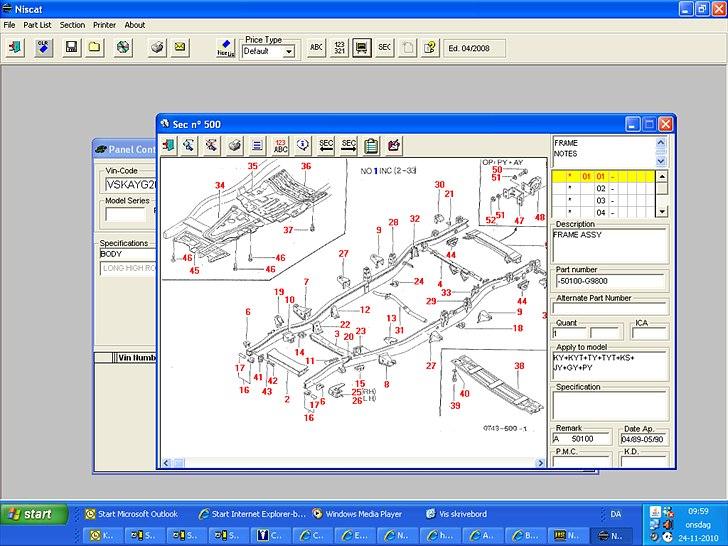Click the down arrow of the FRAME NOTES list

[660, 160]
